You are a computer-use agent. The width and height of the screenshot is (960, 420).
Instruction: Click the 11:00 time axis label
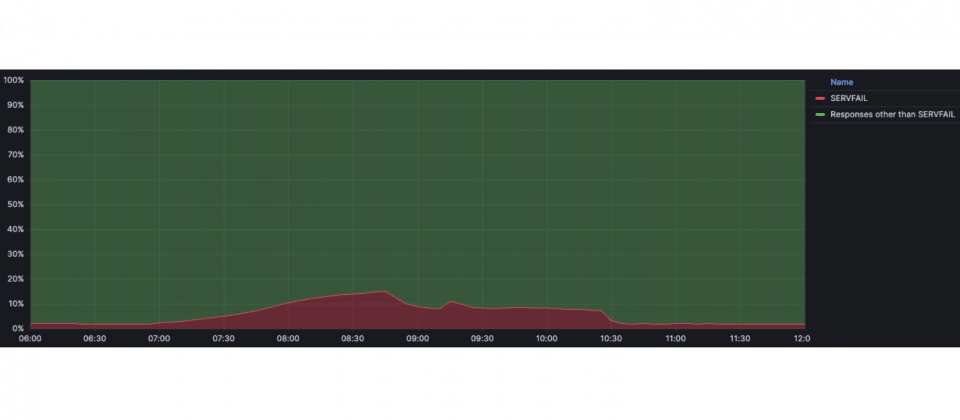click(675, 339)
